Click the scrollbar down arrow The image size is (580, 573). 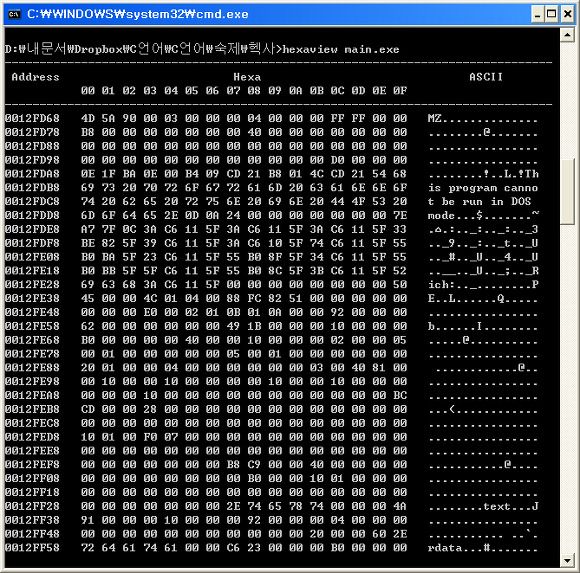tap(567, 560)
